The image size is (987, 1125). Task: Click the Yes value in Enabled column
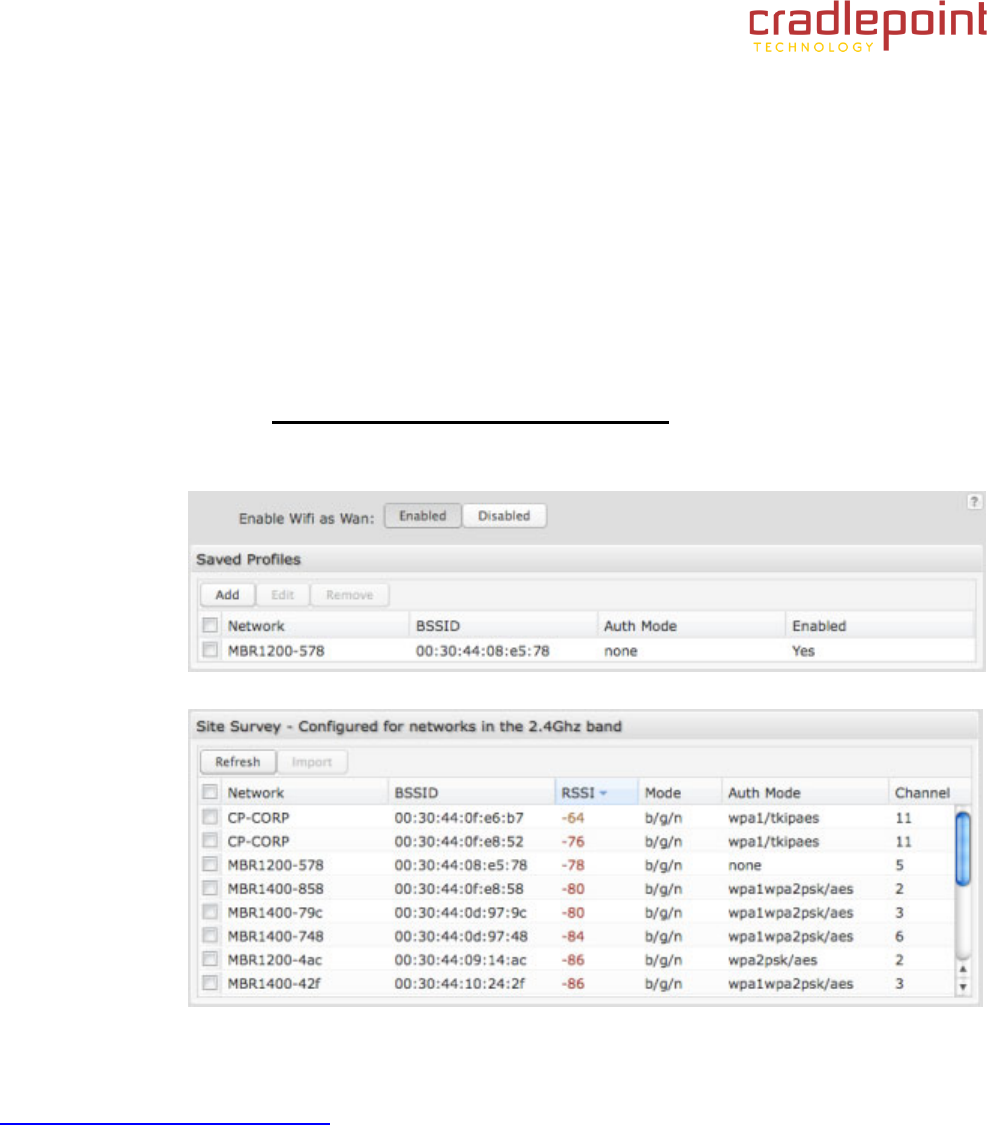803,651
